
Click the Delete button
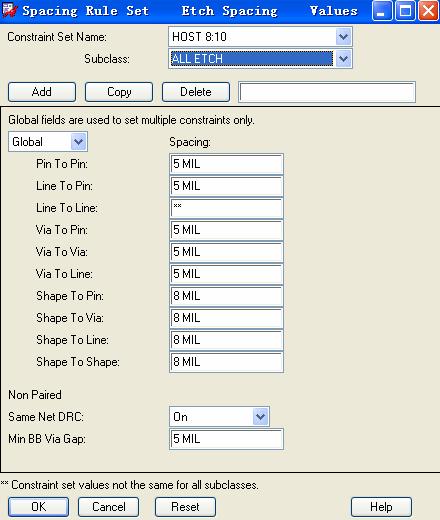coord(196,92)
